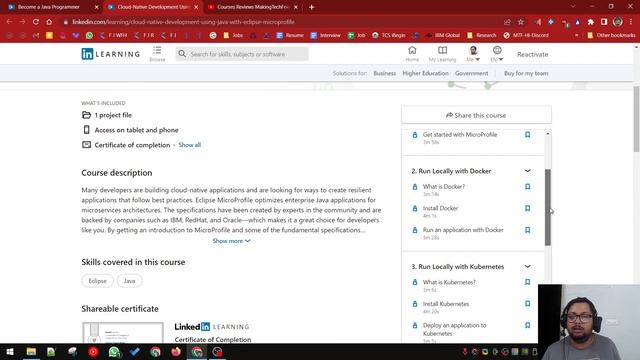Open 'Buy for my team'
Image resolution: width=640 pixels, height=360 pixels.
click(526, 73)
